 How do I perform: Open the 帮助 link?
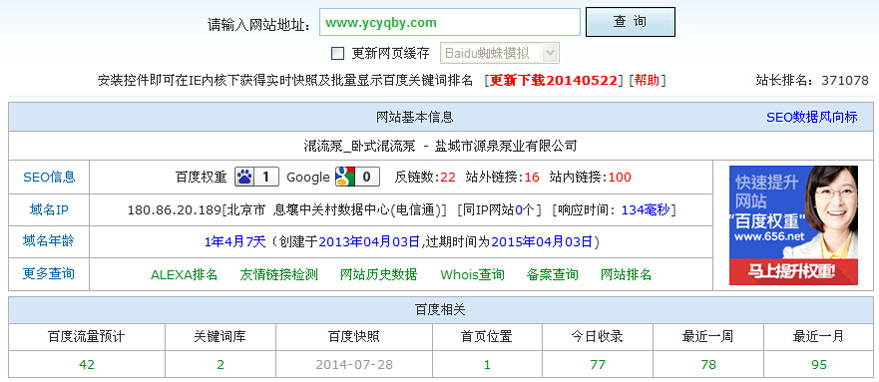[647, 80]
